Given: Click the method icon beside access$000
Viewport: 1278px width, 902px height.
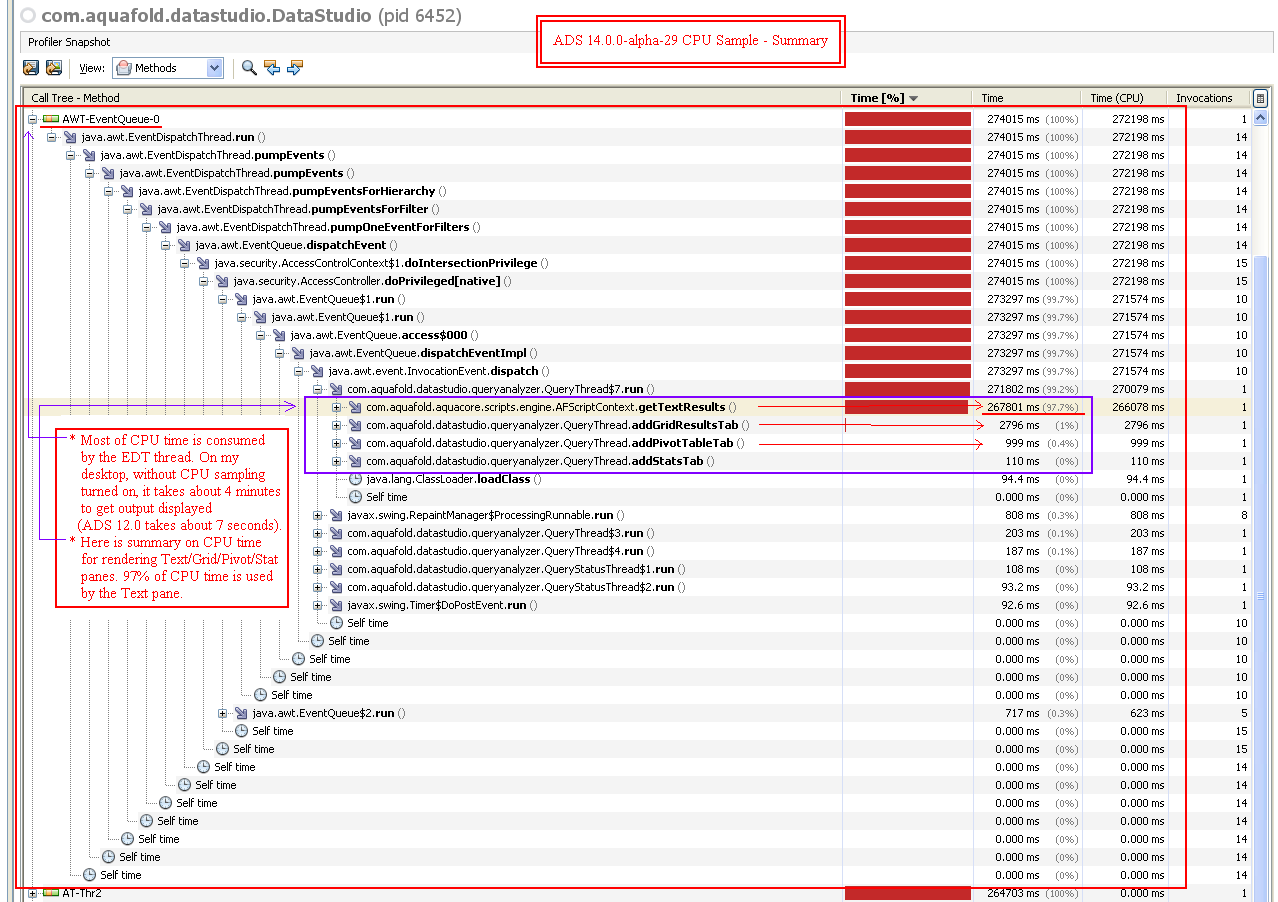Looking at the screenshot, I should click(x=280, y=335).
